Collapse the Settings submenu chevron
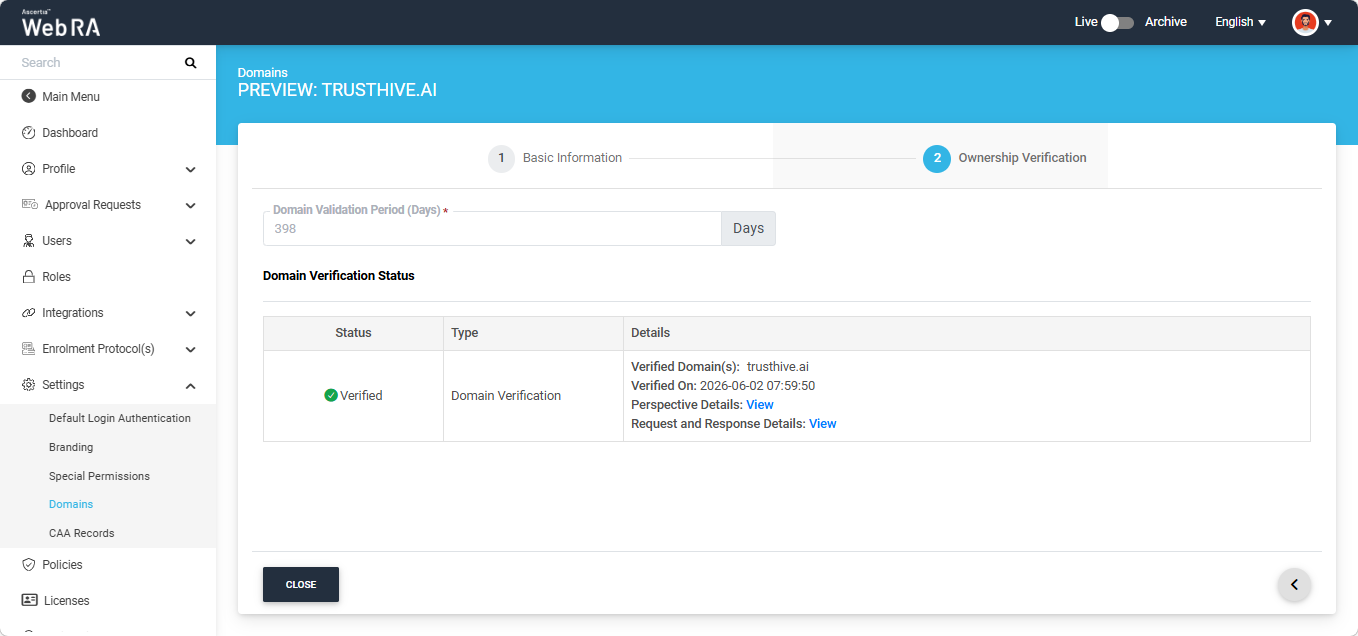The height and width of the screenshot is (636, 1358). 191,386
